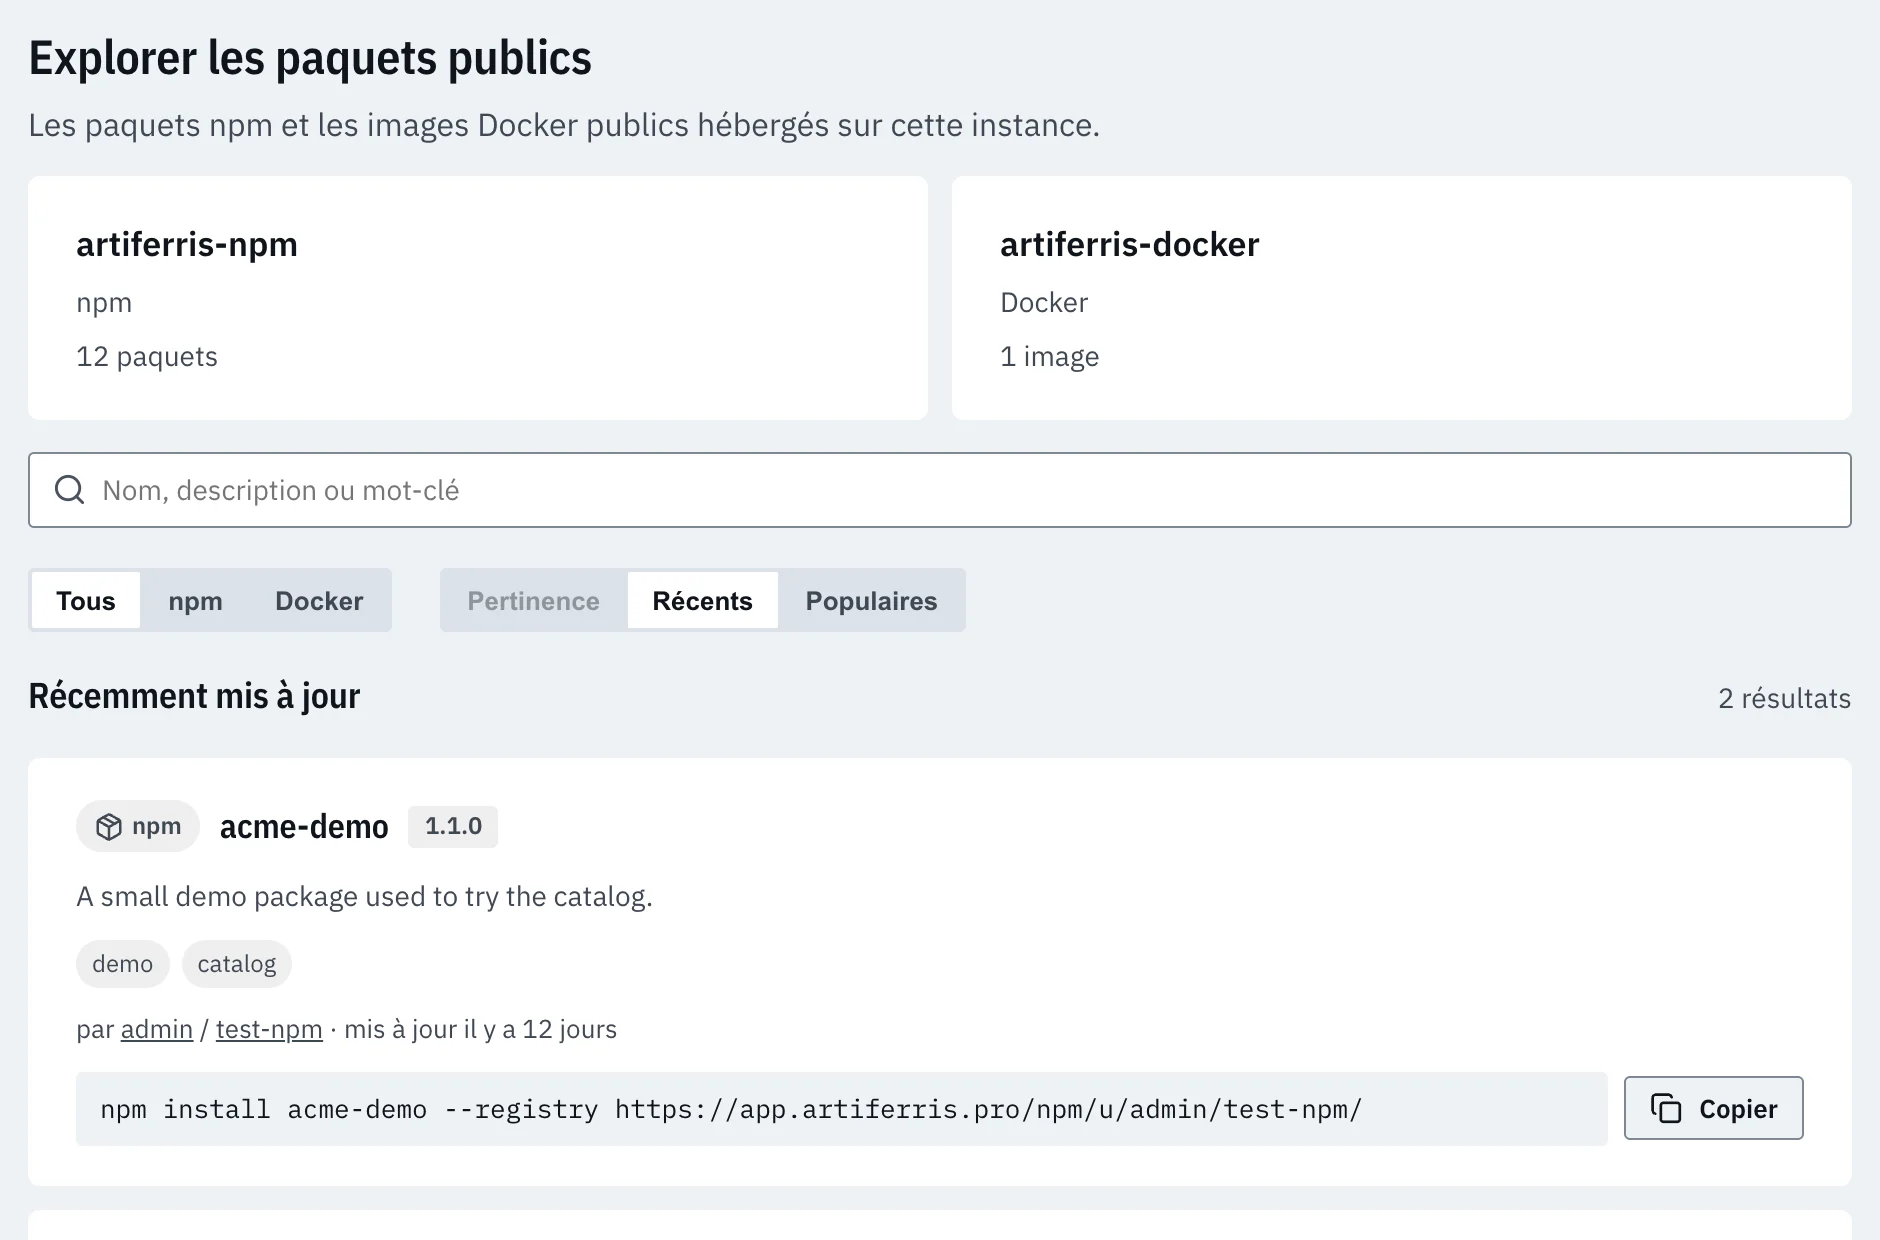
Task: Open the acme-demo package title
Action: (x=304, y=827)
